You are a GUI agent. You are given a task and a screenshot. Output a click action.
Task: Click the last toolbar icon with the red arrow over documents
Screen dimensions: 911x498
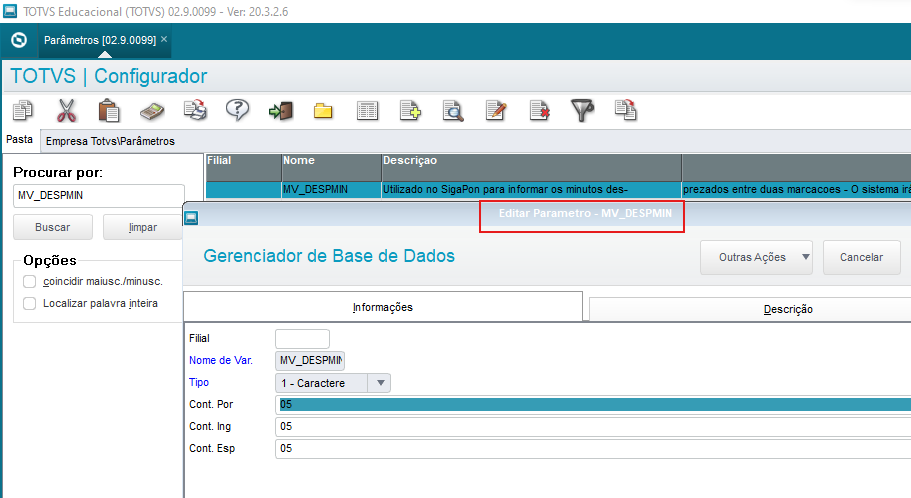[x=626, y=110]
